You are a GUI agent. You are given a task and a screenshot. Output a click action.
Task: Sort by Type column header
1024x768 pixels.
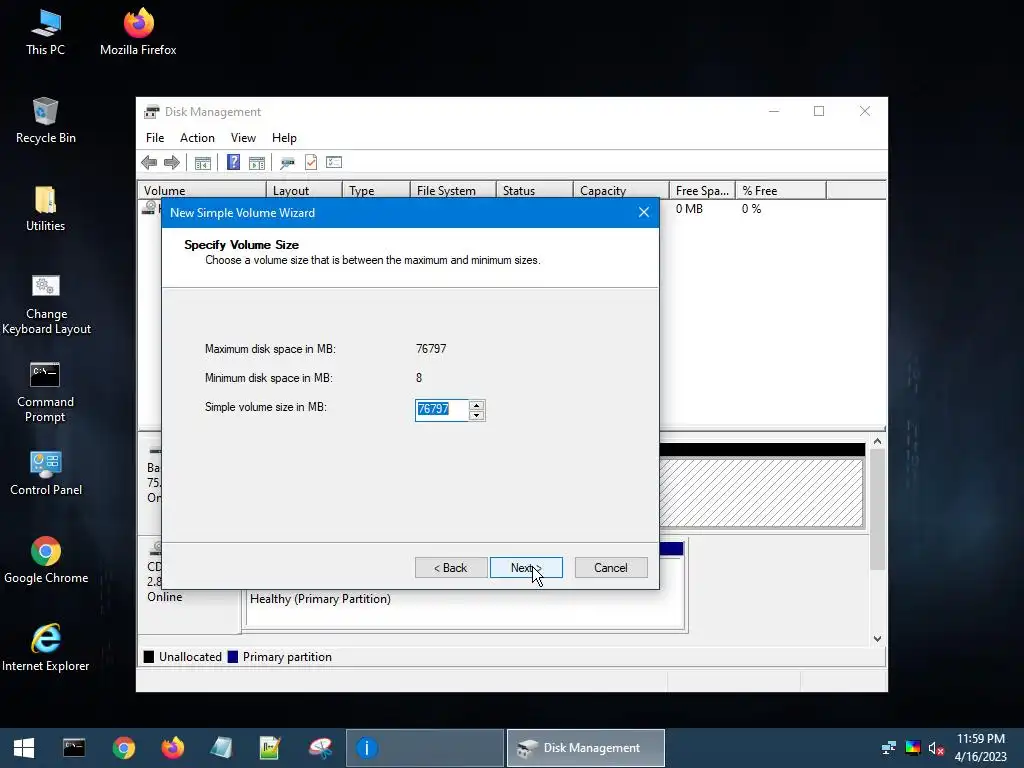pyautogui.click(x=376, y=190)
